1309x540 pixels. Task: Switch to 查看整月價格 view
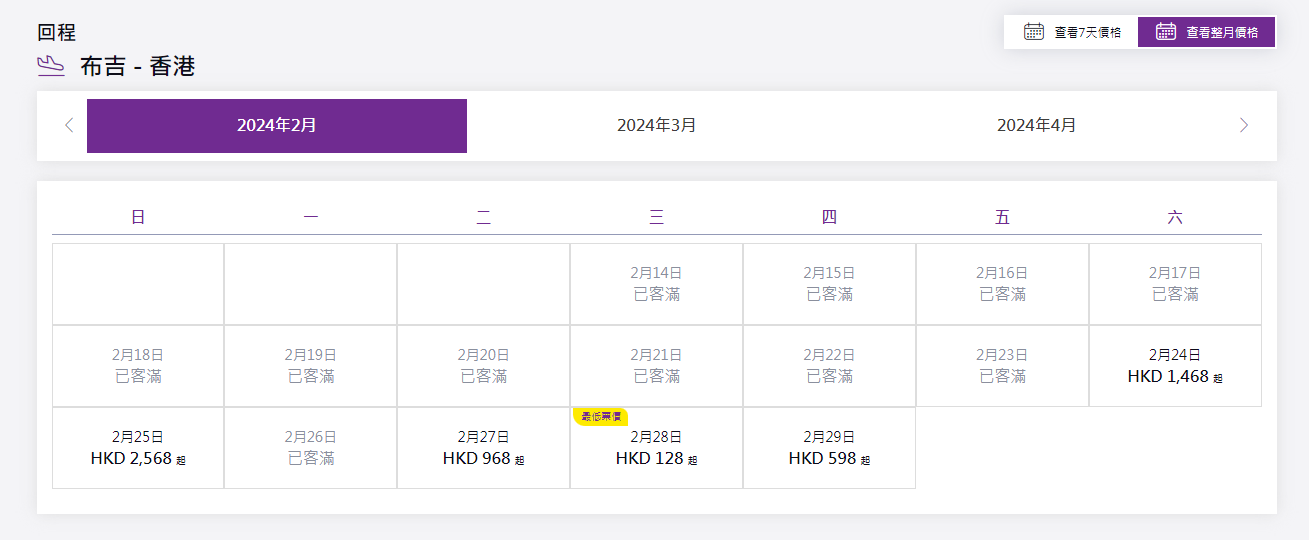coord(1207,32)
